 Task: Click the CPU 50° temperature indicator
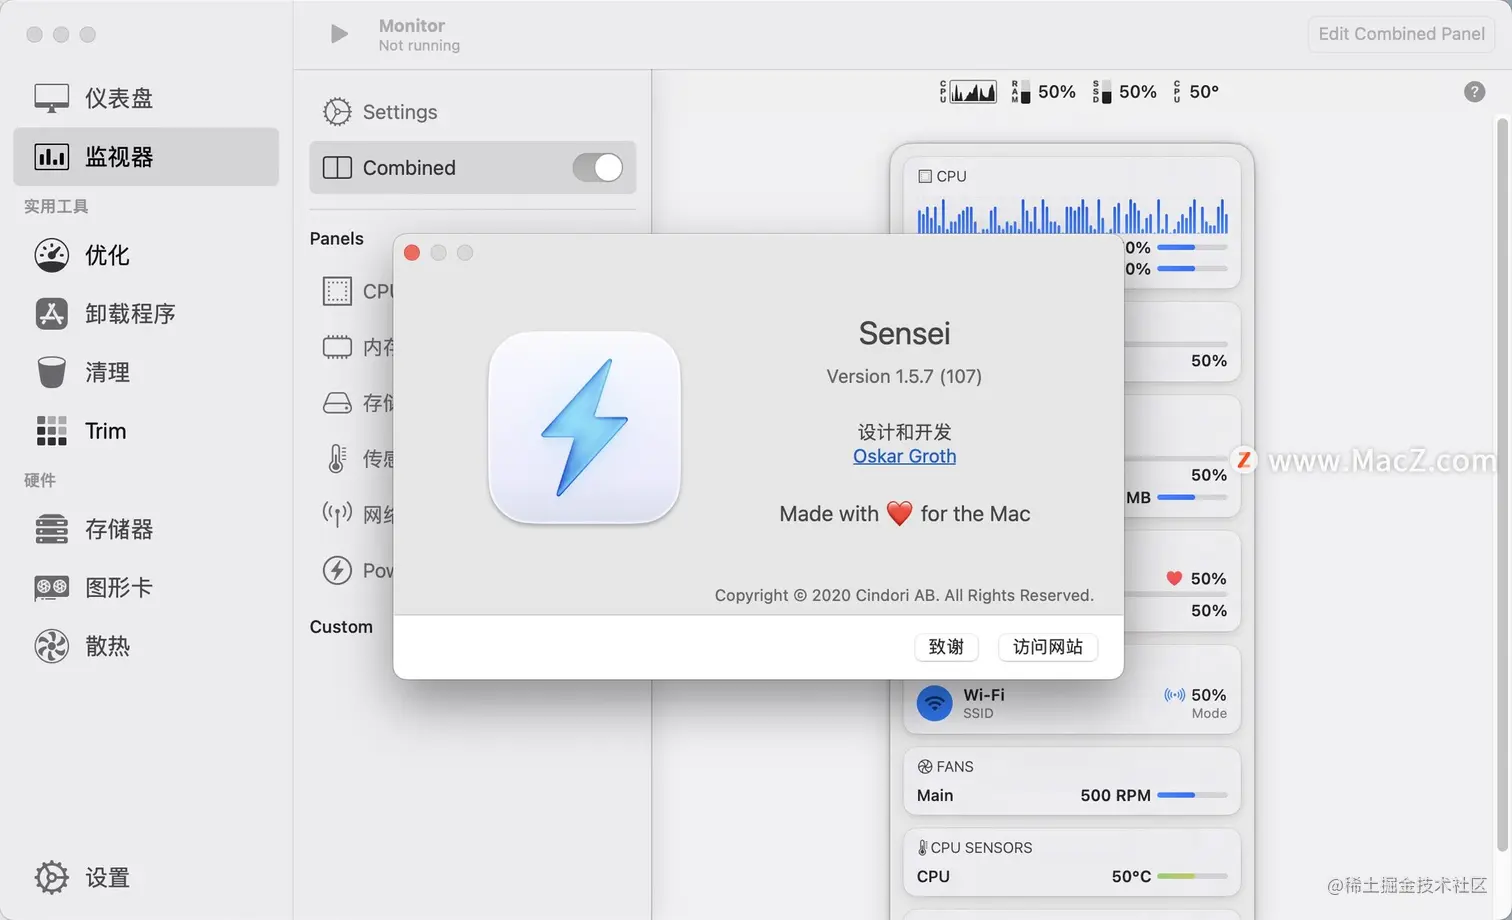[1196, 92]
